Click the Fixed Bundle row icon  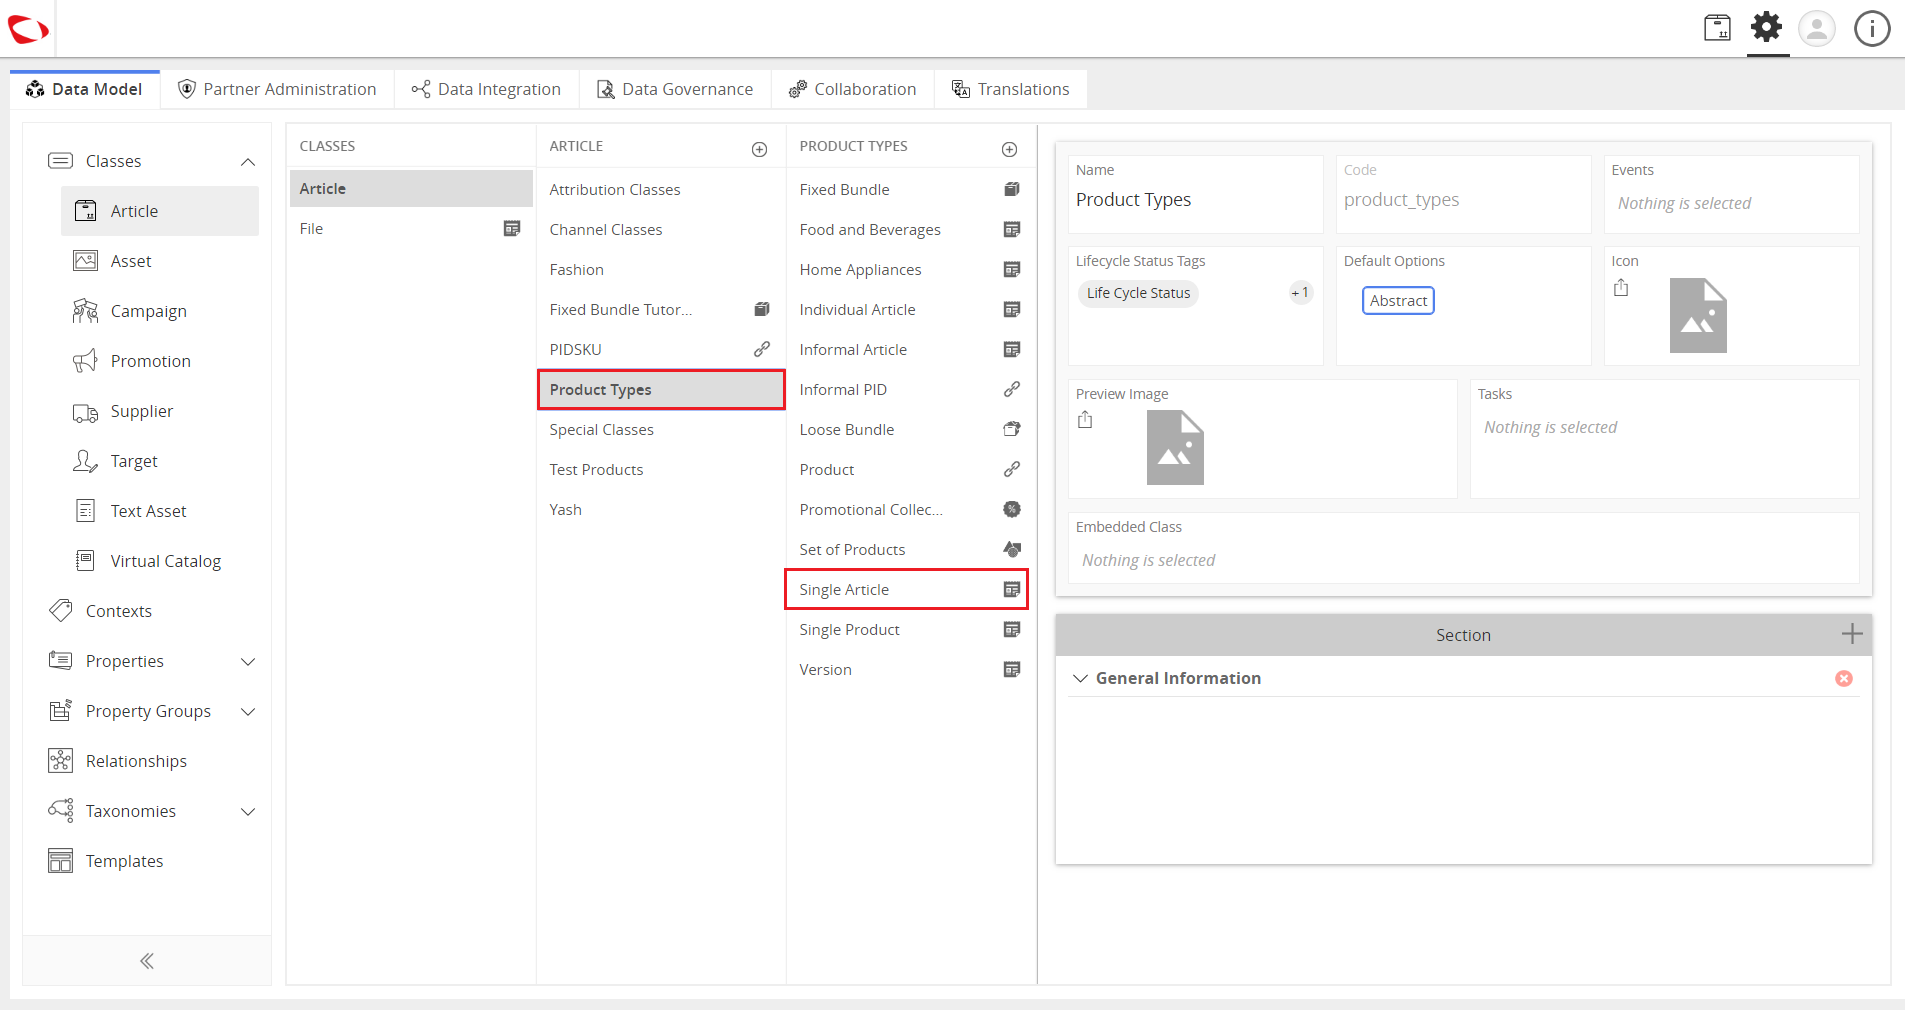click(x=1012, y=189)
